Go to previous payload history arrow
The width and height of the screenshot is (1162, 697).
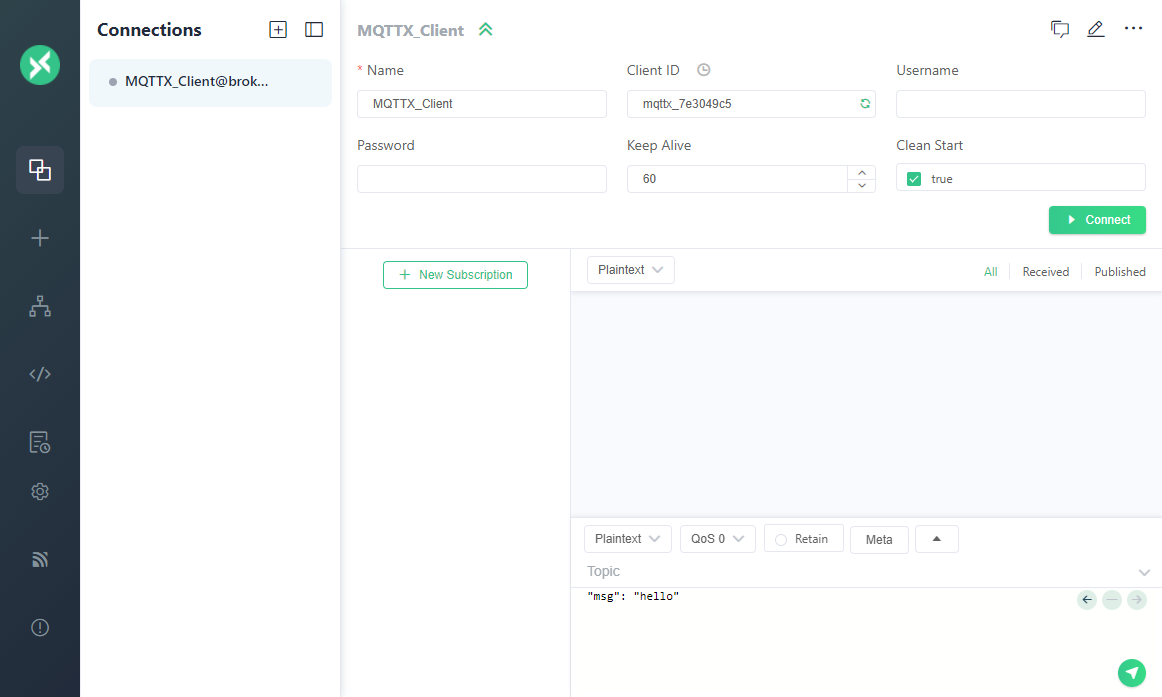click(1087, 600)
